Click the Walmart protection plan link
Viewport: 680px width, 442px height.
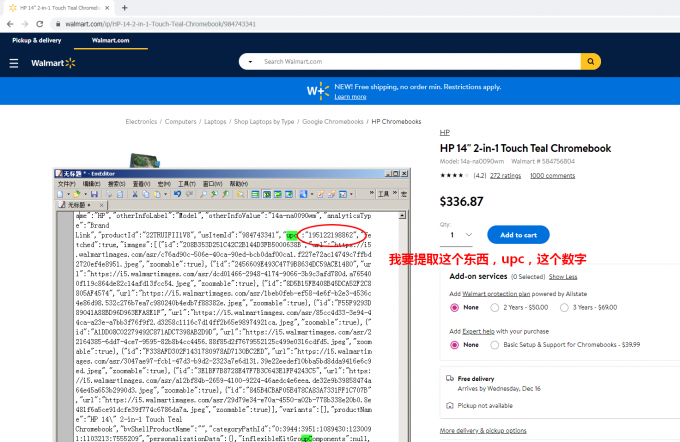[496, 294]
